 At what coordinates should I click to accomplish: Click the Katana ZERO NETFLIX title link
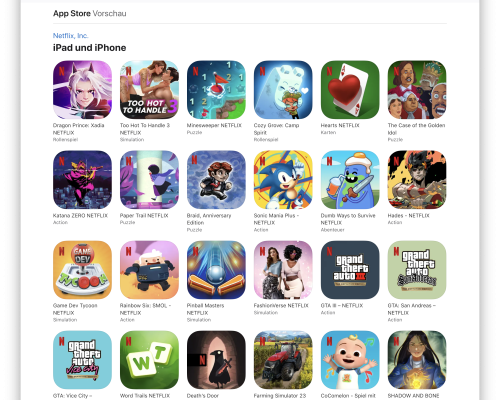click(80, 216)
